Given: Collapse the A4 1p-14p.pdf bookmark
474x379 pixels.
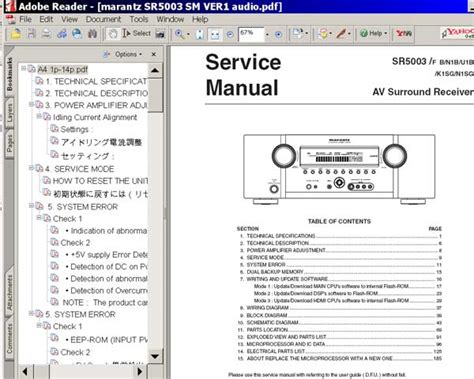Looking at the screenshot, I should click(23, 69).
